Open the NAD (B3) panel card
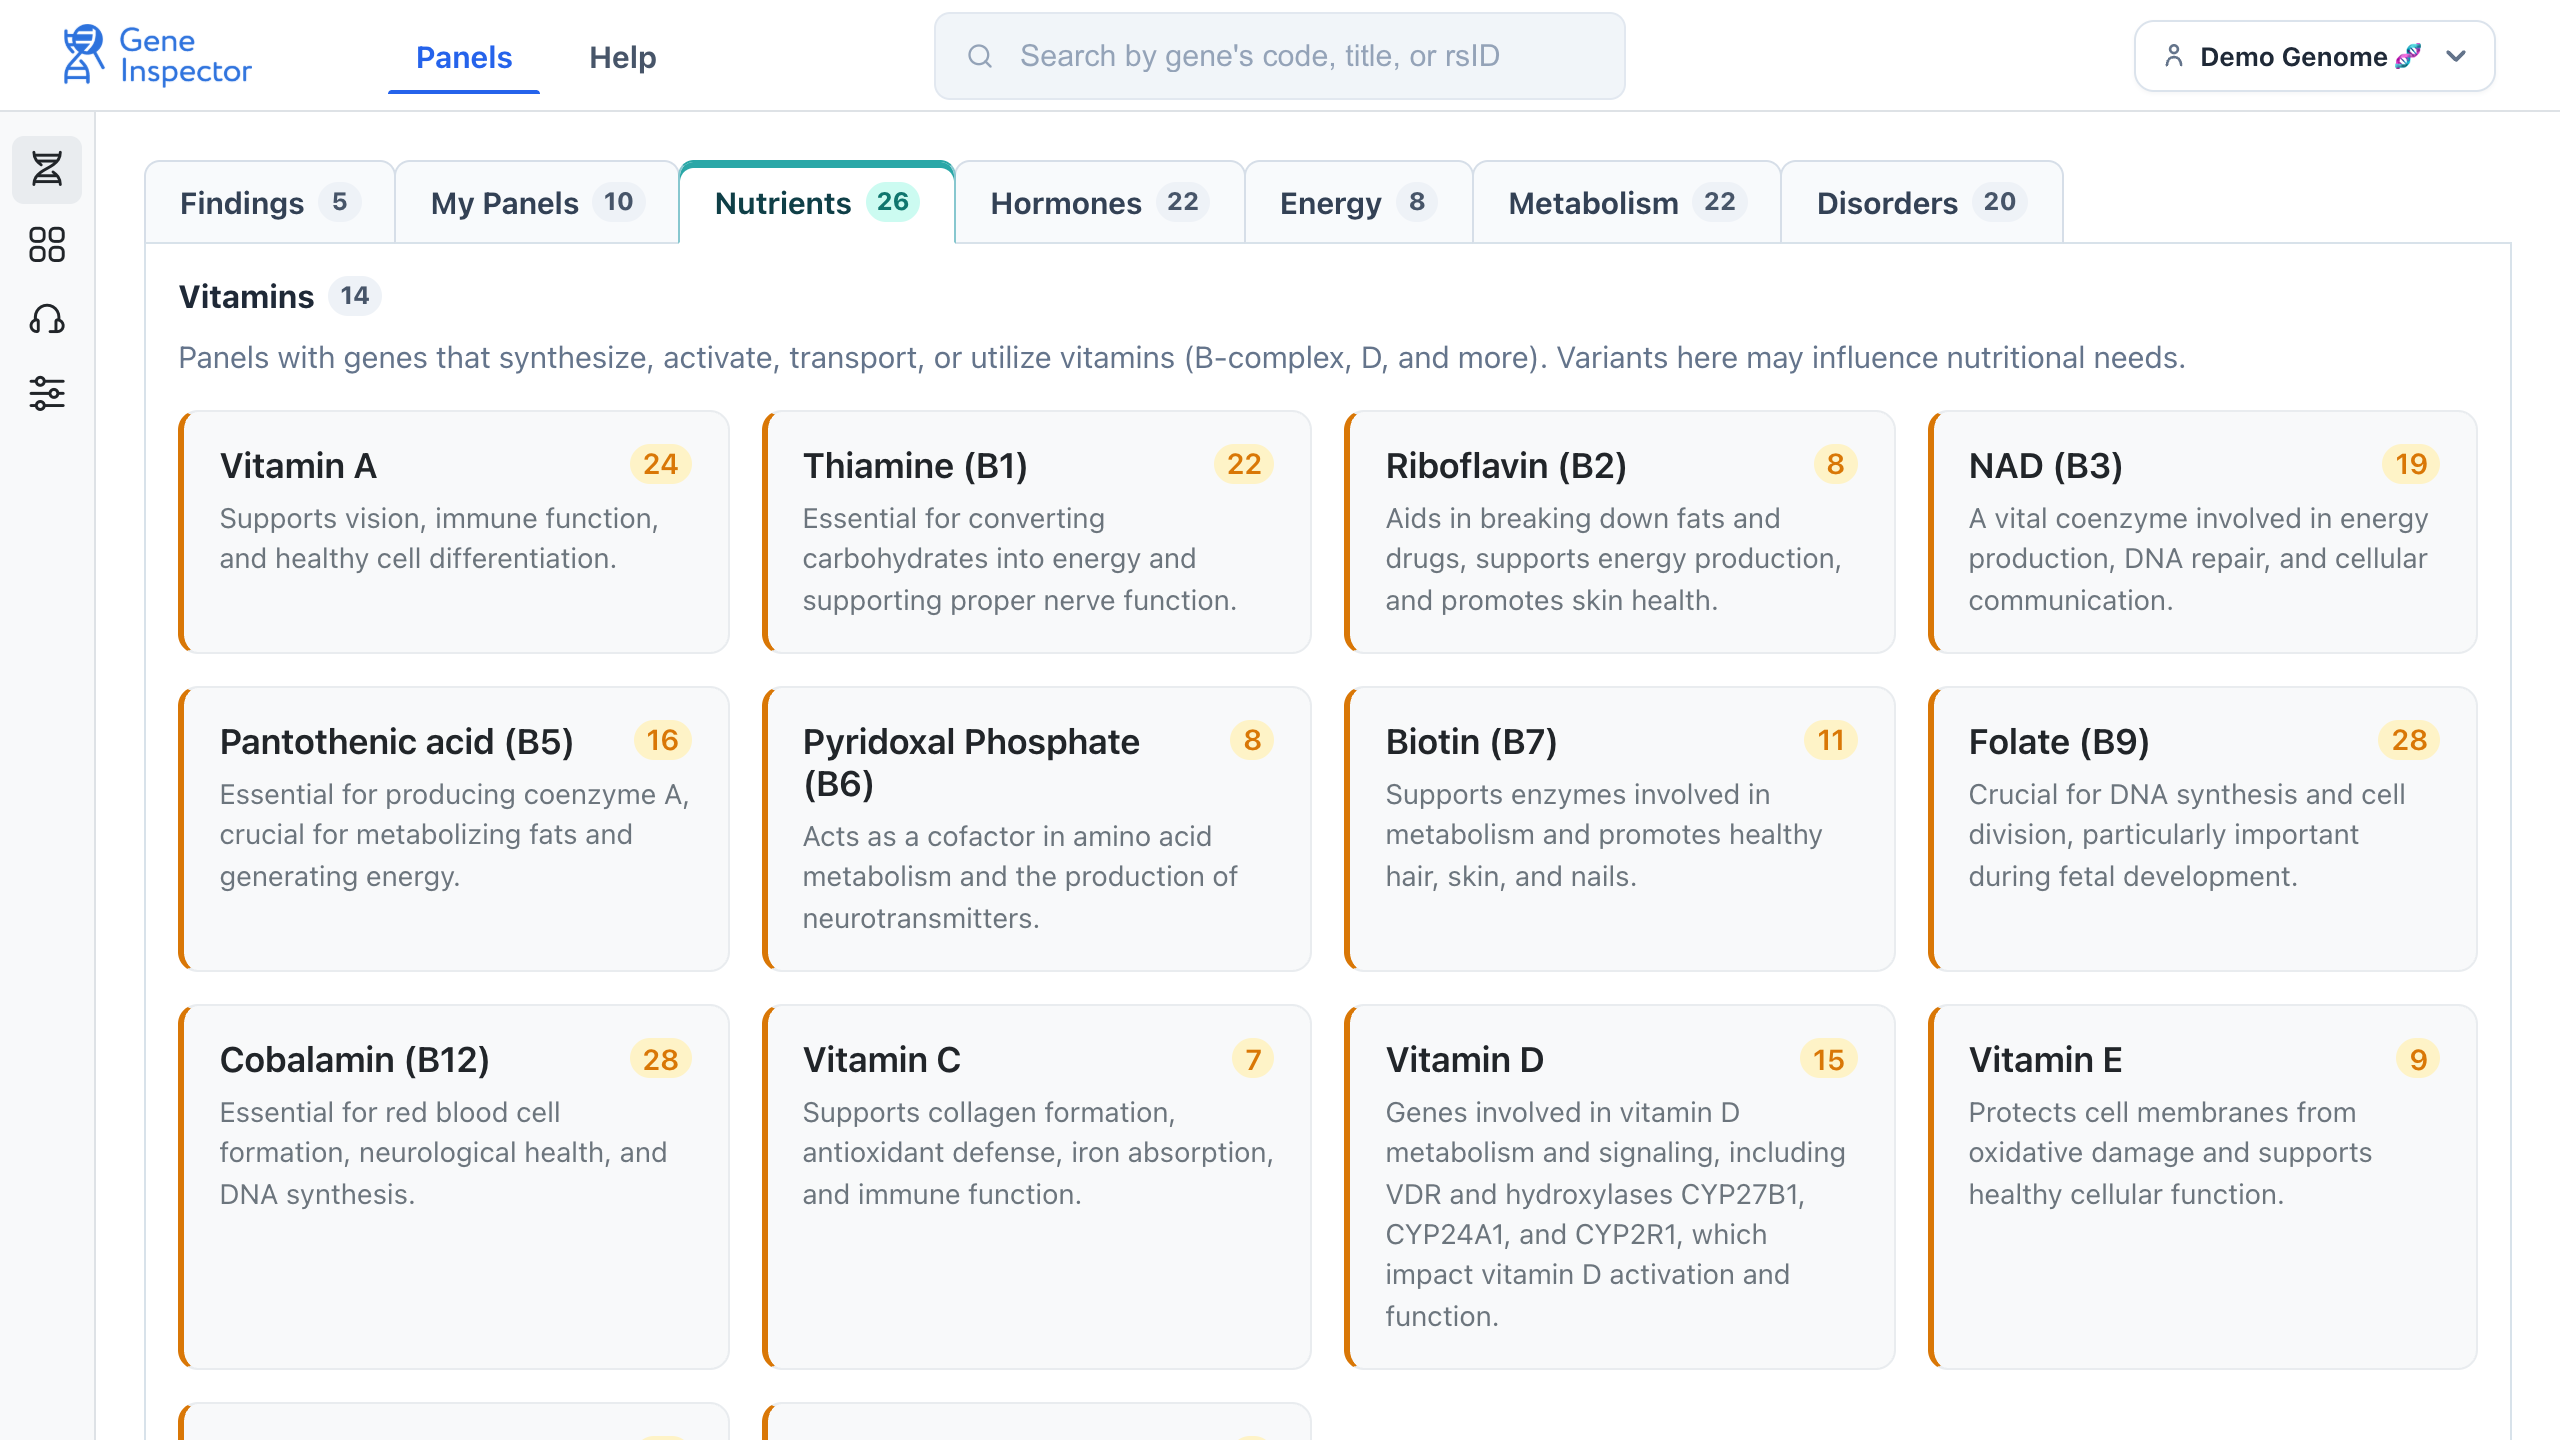Viewport: 2560px width, 1440px height. (2203, 532)
